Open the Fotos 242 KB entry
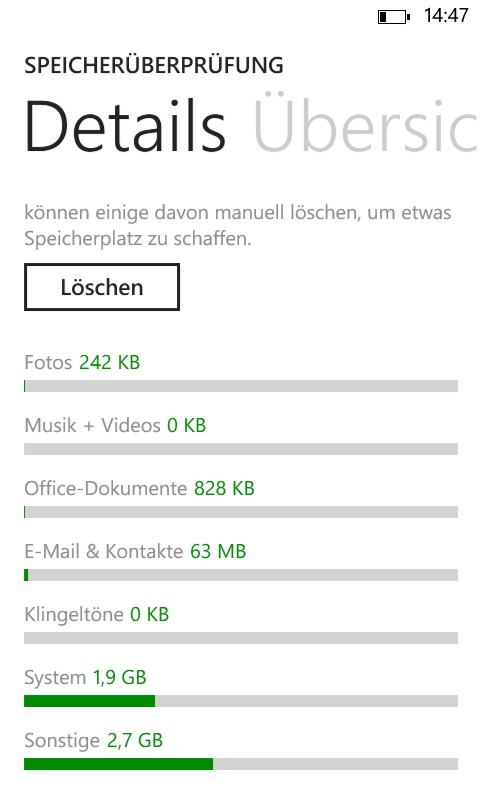The width and height of the screenshot is (480, 800). pos(82,363)
